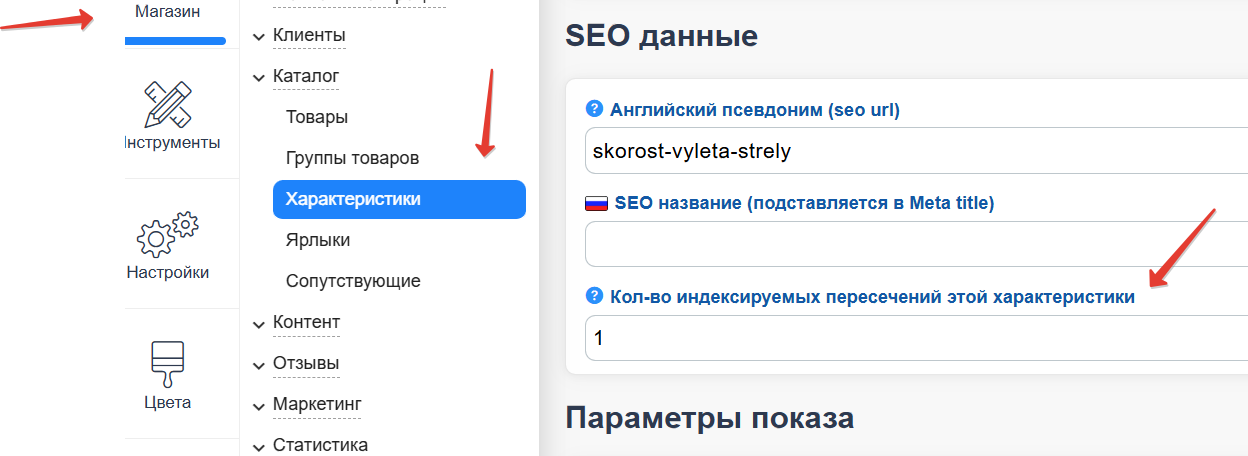Click help icon beside Английский псевдоним

595,109
